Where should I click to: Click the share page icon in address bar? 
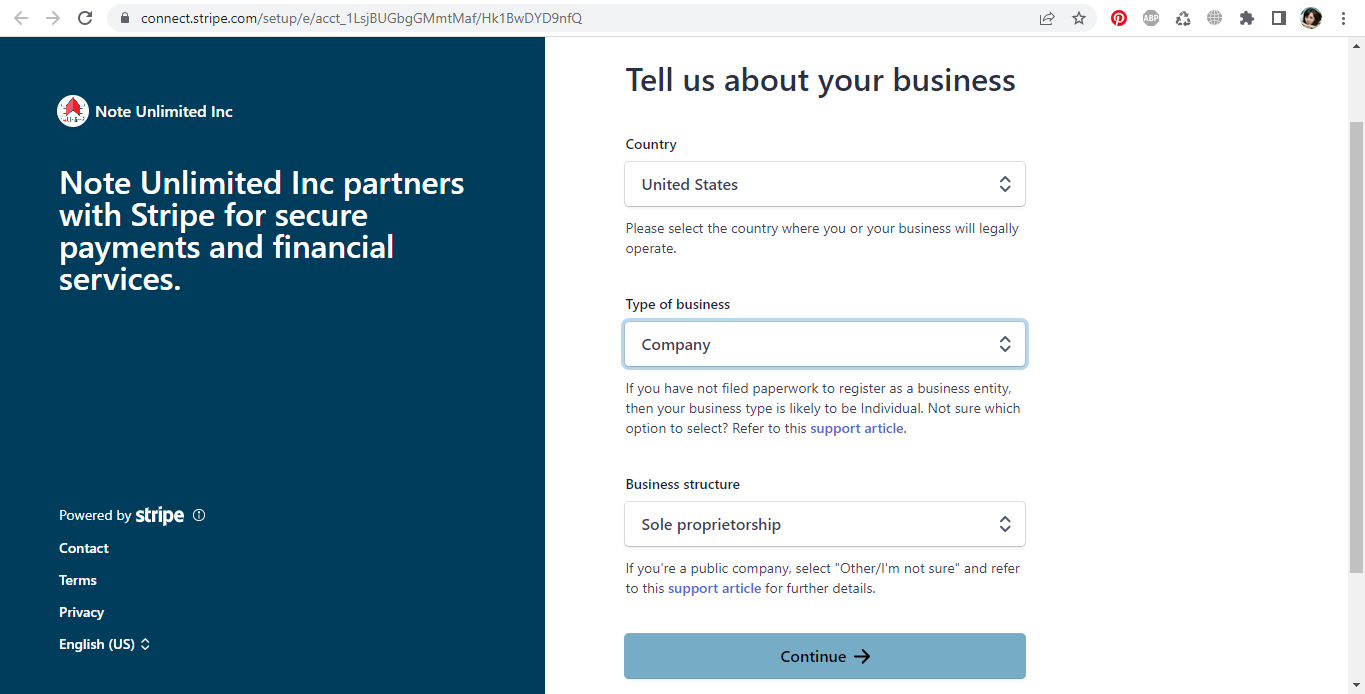click(x=1047, y=18)
